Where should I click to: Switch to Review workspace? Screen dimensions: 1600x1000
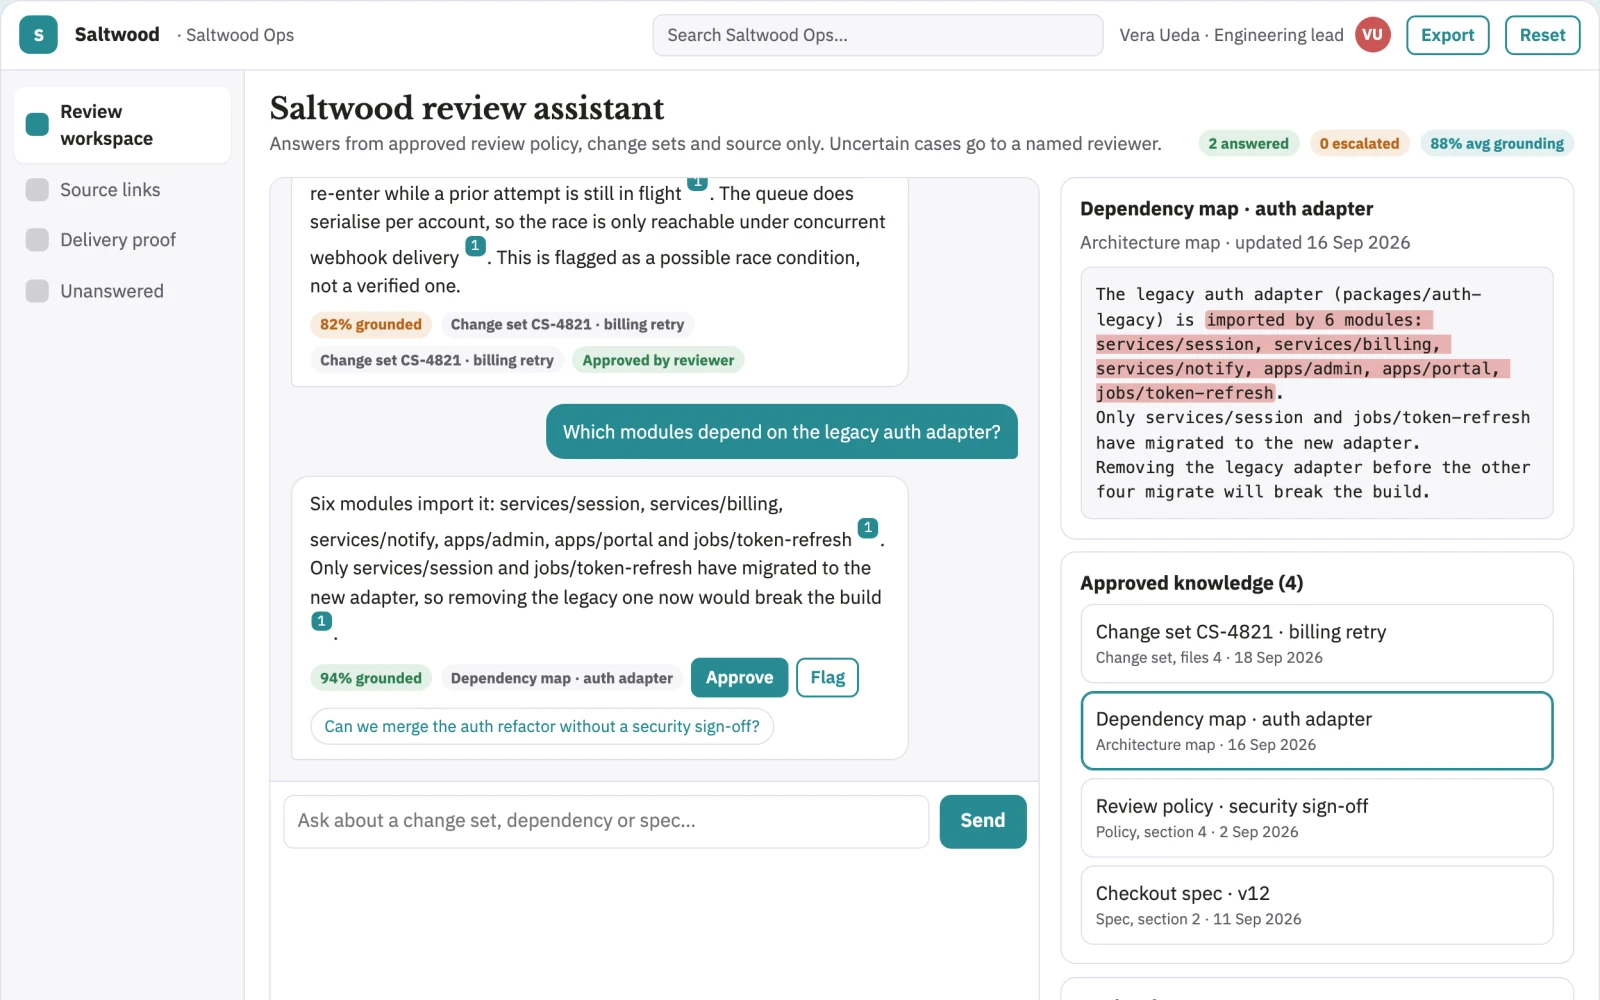122,125
